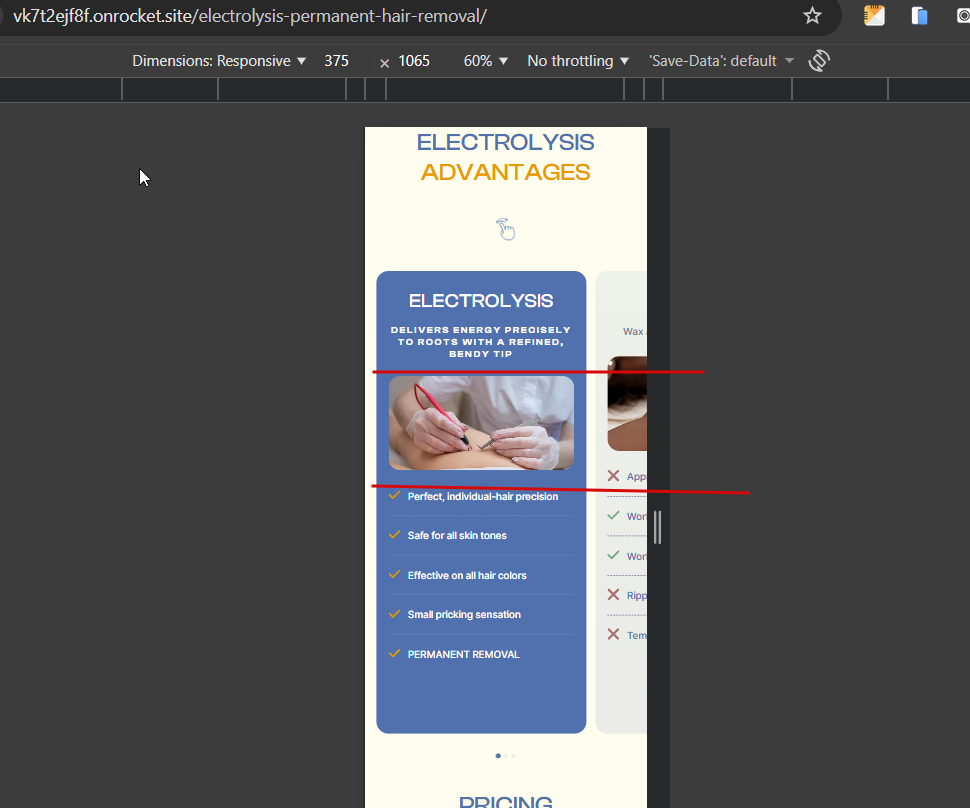Click 'Effective on all hair colors' row
This screenshot has width=970, height=808.
coord(481,575)
